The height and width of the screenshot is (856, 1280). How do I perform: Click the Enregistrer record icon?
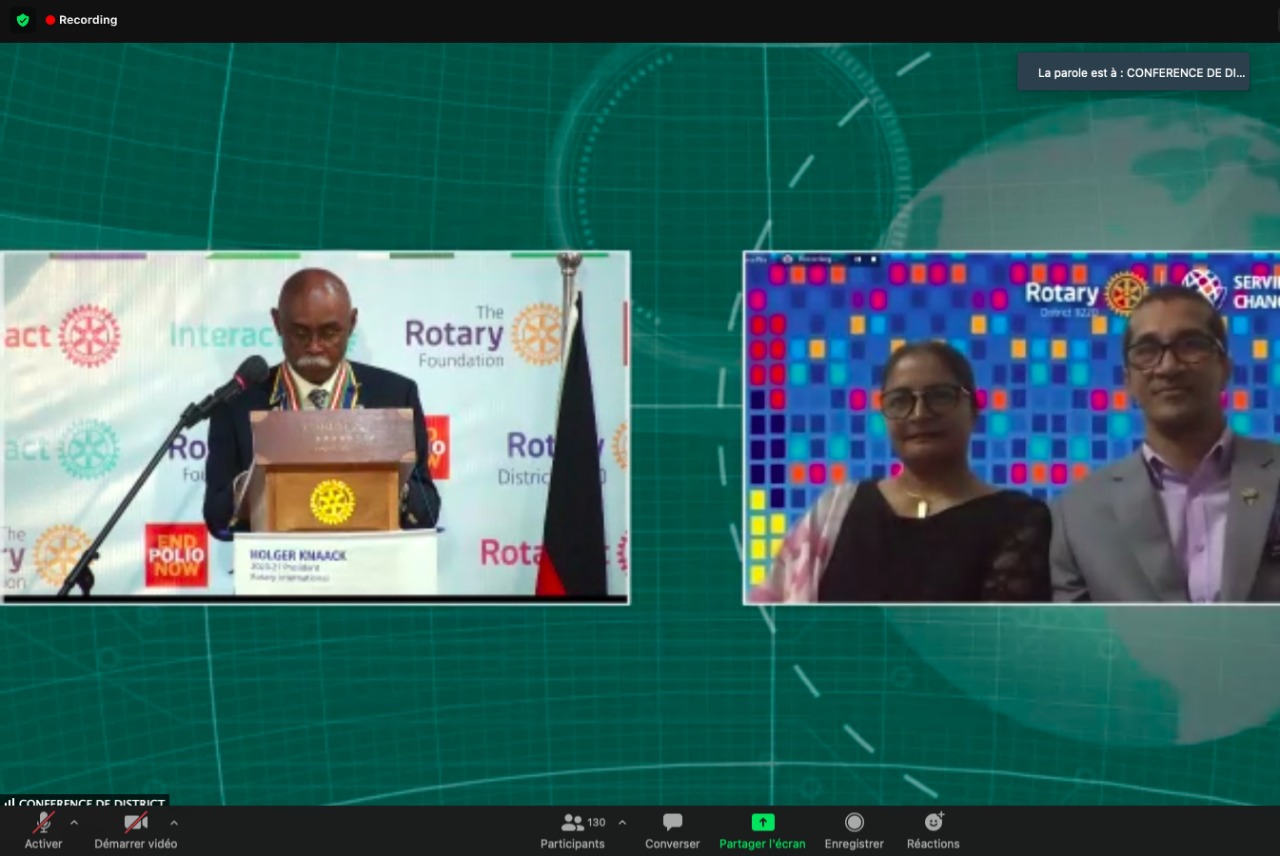tap(854, 822)
